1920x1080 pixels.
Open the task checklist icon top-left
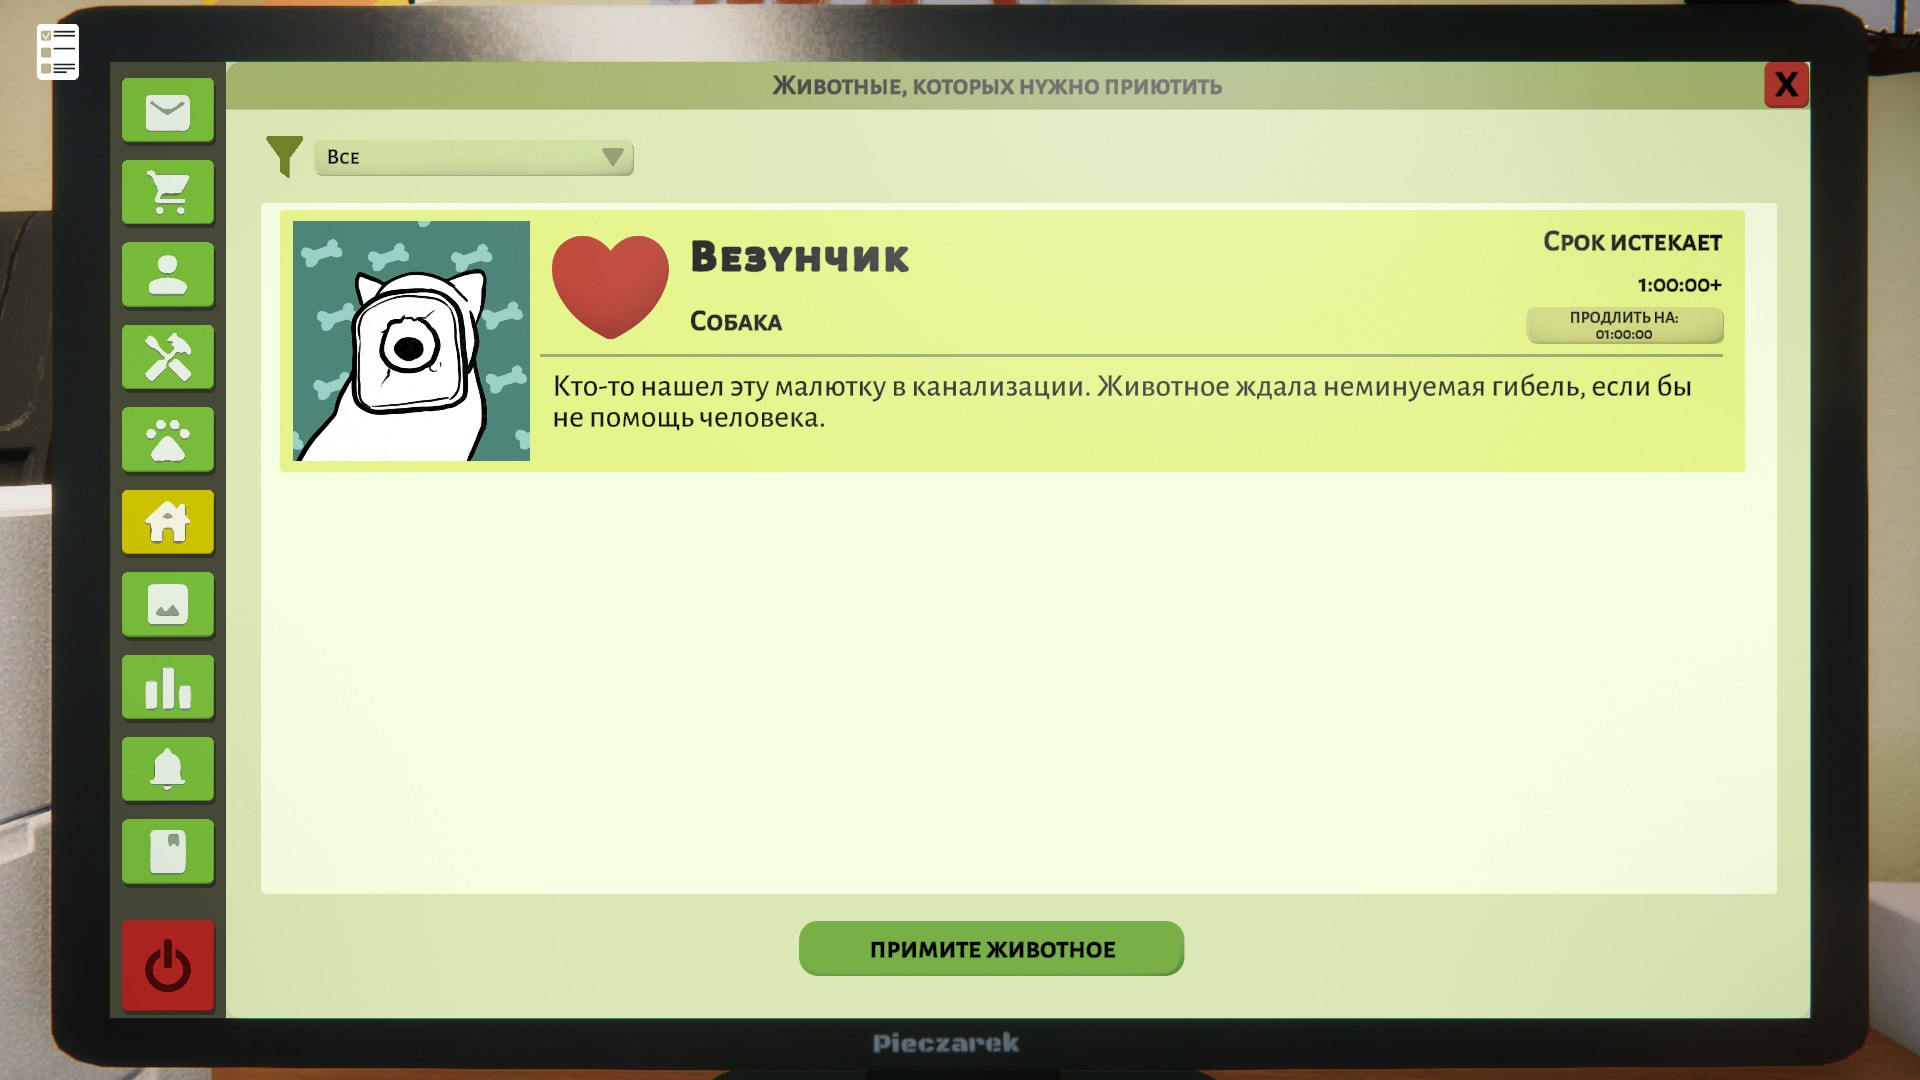click(x=58, y=52)
